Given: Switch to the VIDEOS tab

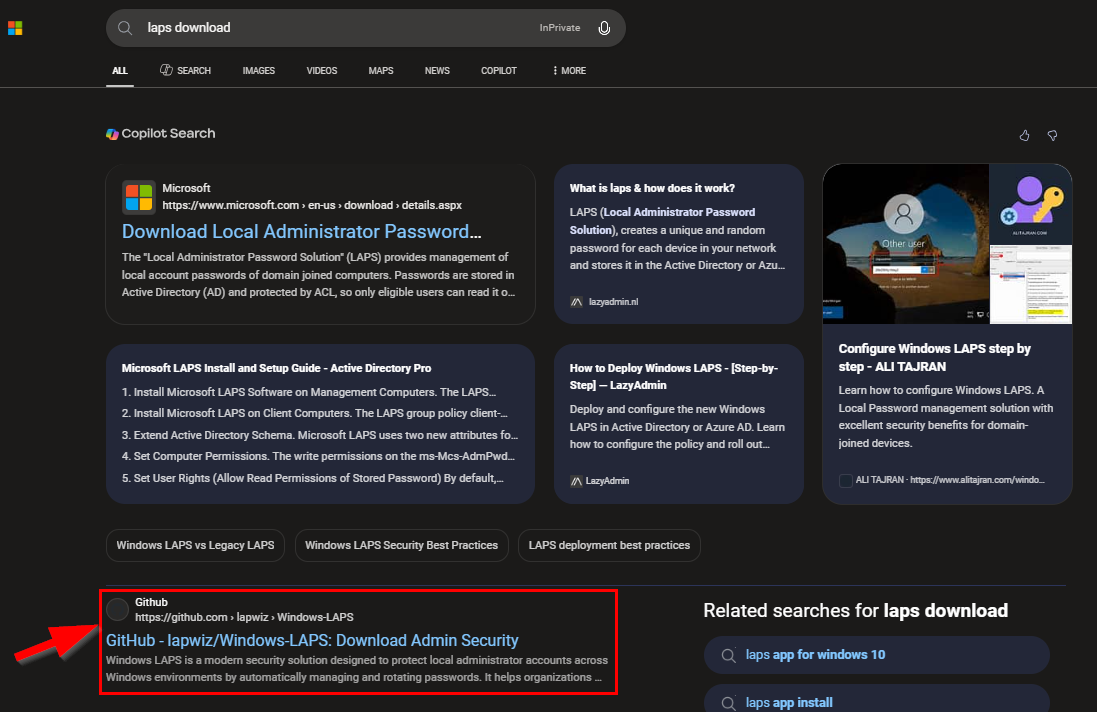Looking at the screenshot, I should click(322, 71).
